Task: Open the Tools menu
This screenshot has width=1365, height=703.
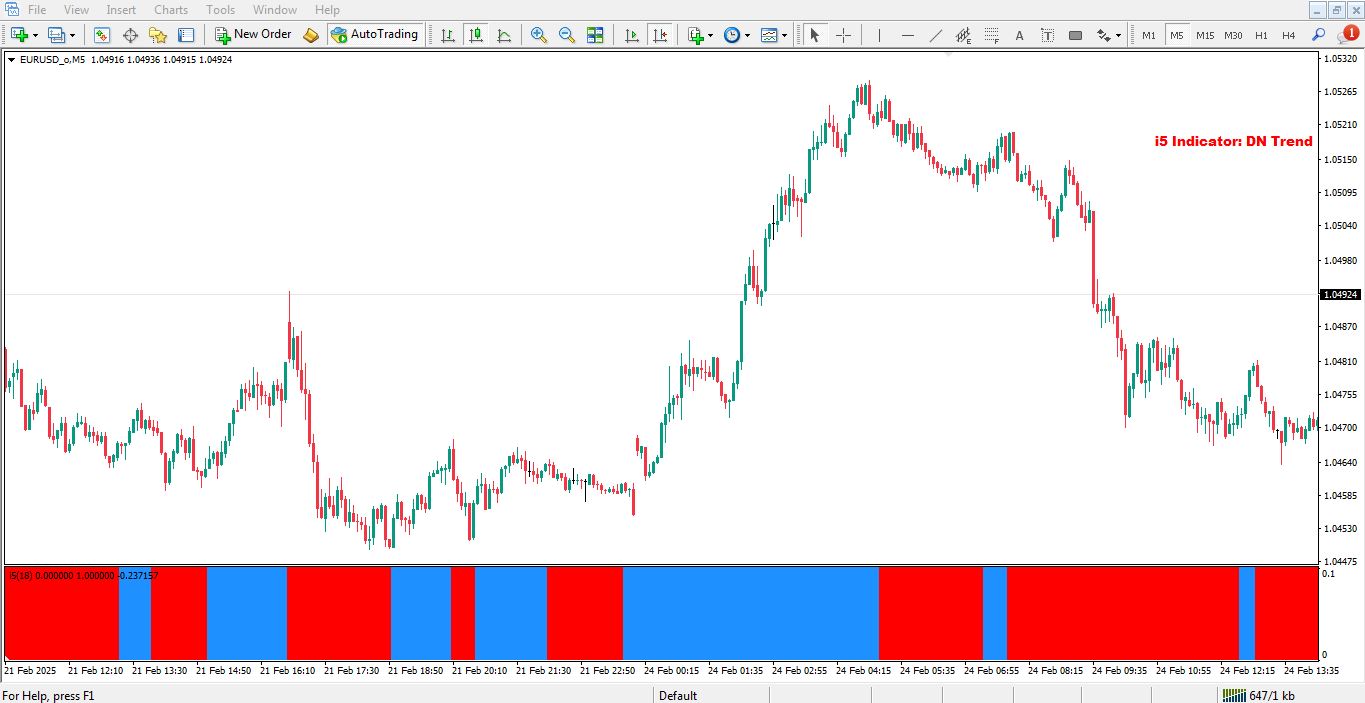Action: point(221,9)
